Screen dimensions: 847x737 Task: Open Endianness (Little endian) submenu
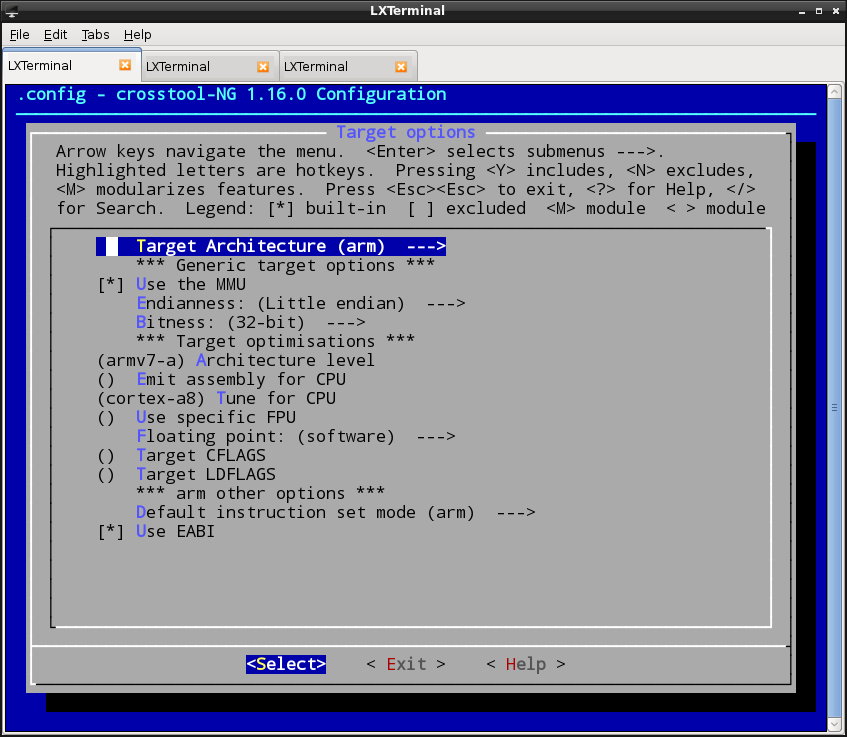[x=300, y=303]
